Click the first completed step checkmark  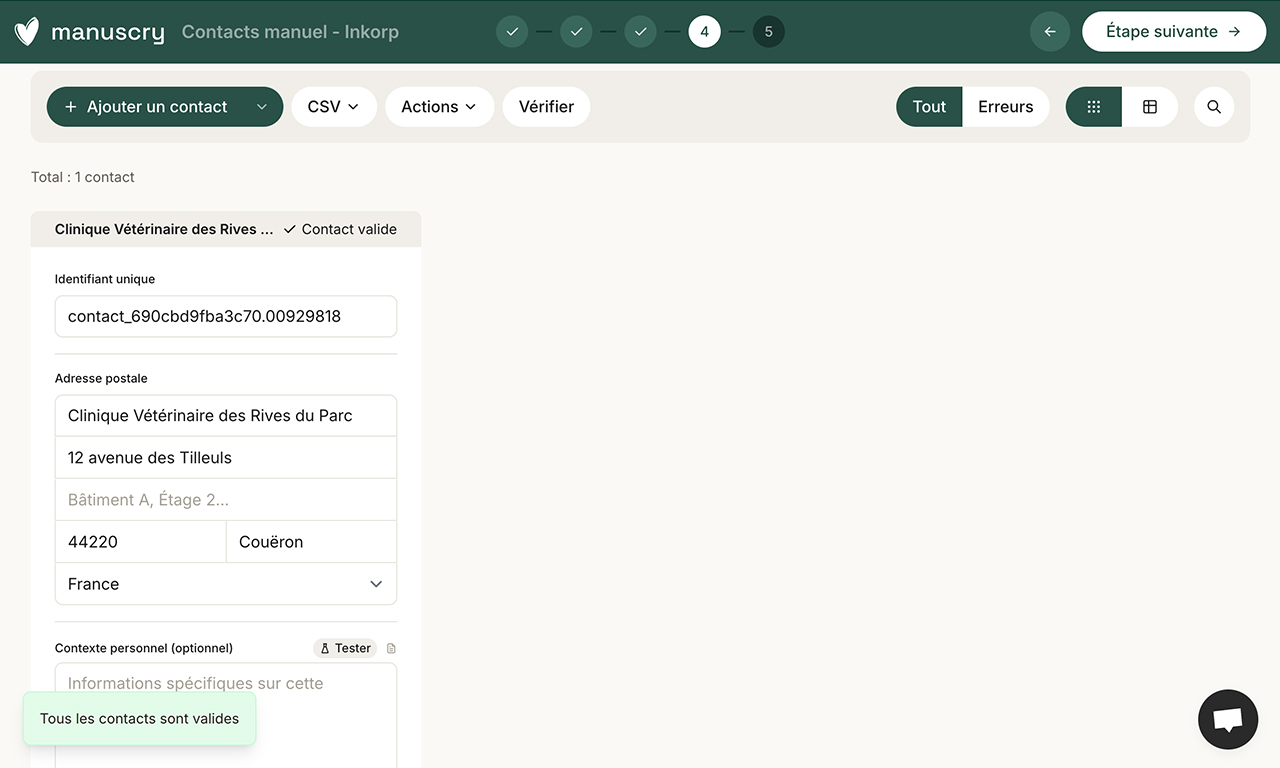tap(512, 31)
